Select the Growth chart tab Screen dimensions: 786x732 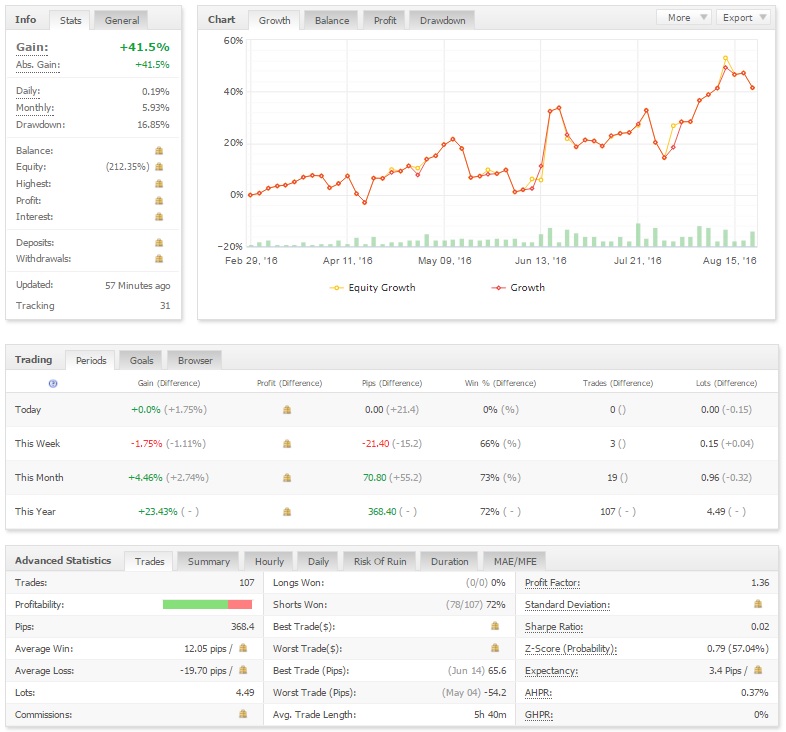[x=274, y=21]
